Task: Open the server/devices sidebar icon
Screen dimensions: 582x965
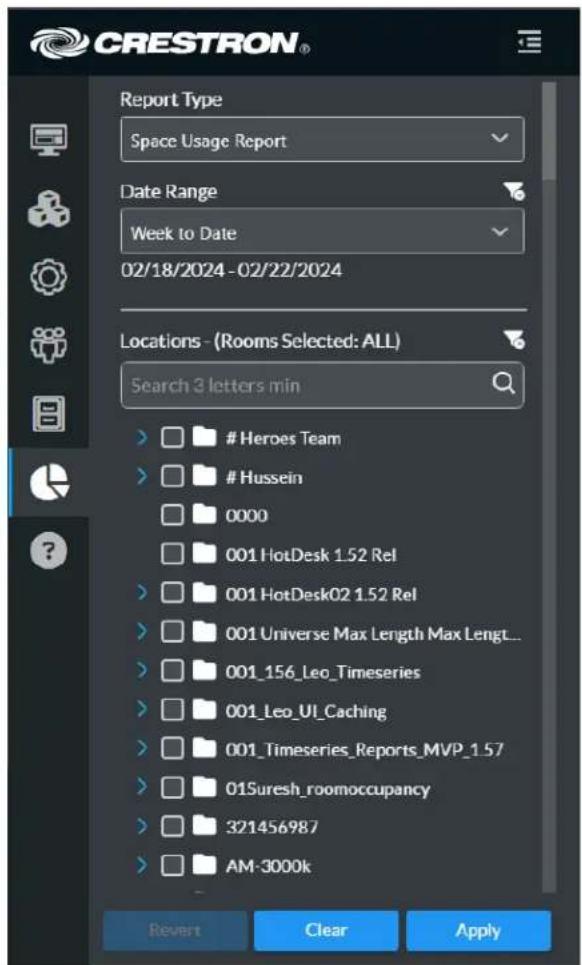Action: tap(49, 414)
